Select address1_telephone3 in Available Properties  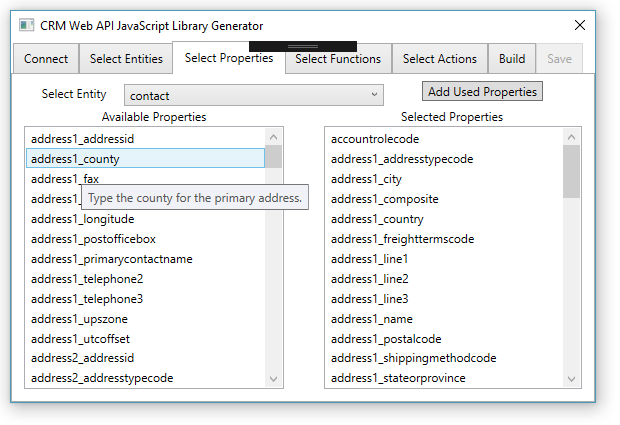[146, 299]
